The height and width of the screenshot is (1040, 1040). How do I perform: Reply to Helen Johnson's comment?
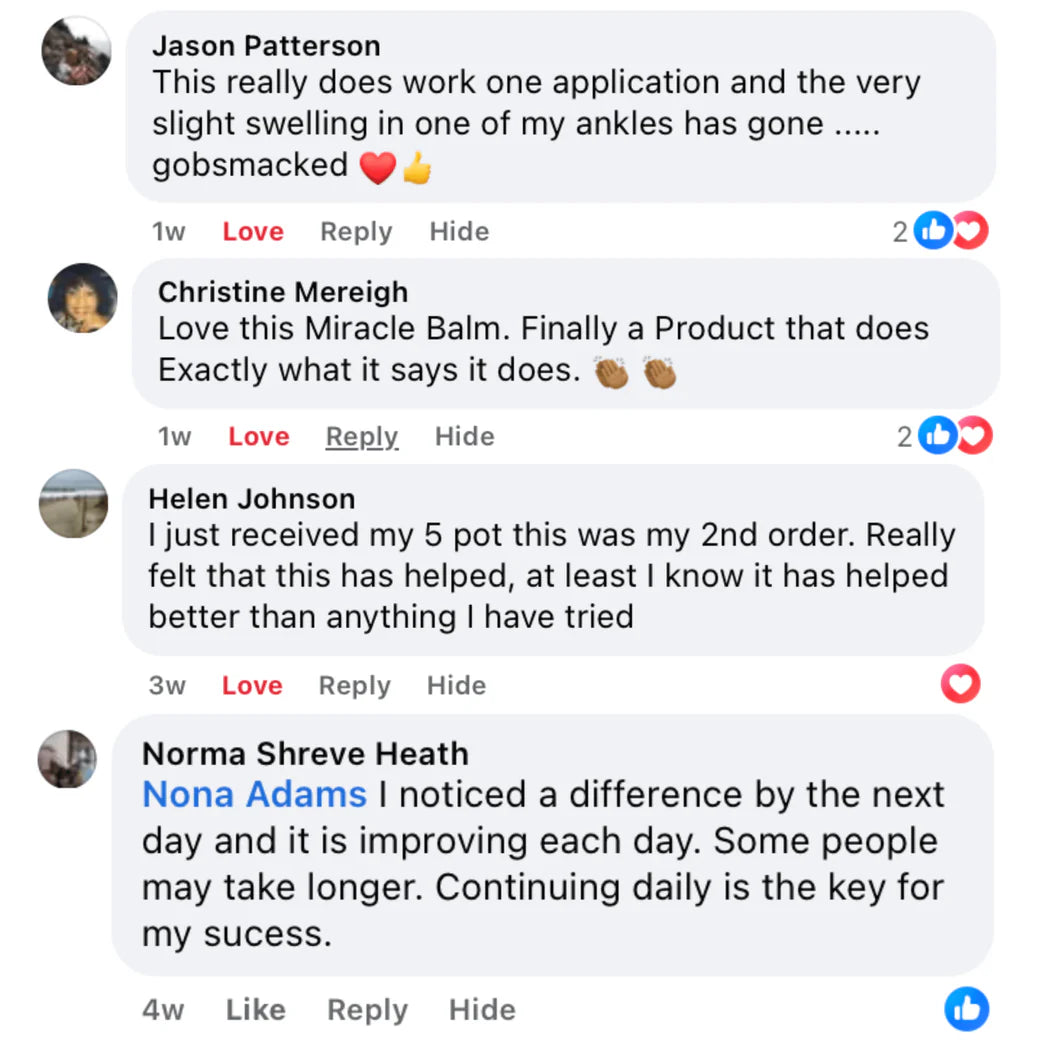[354, 686]
